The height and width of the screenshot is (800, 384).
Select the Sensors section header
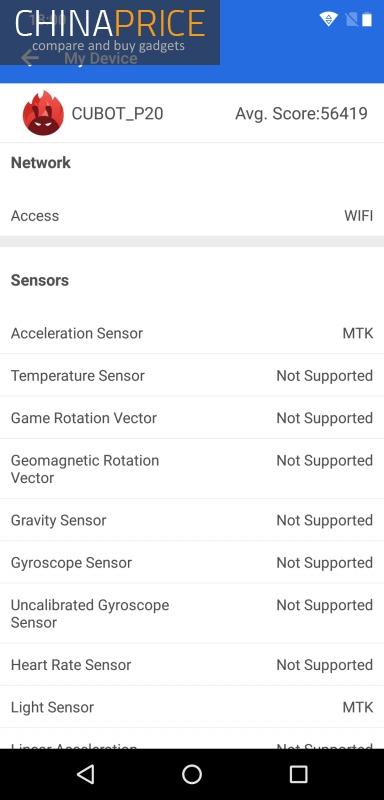click(40, 280)
